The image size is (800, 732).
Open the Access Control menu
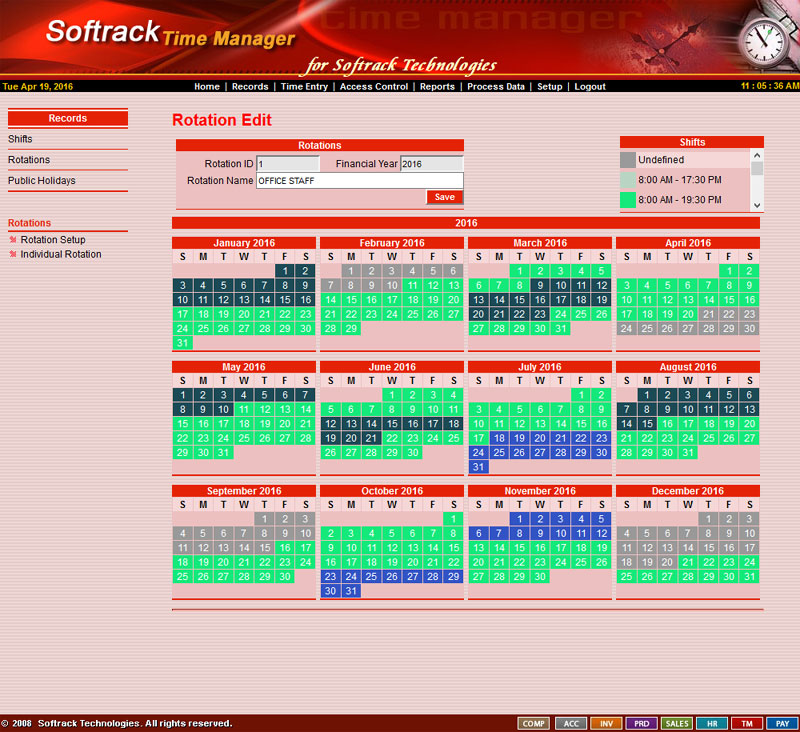(374, 87)
